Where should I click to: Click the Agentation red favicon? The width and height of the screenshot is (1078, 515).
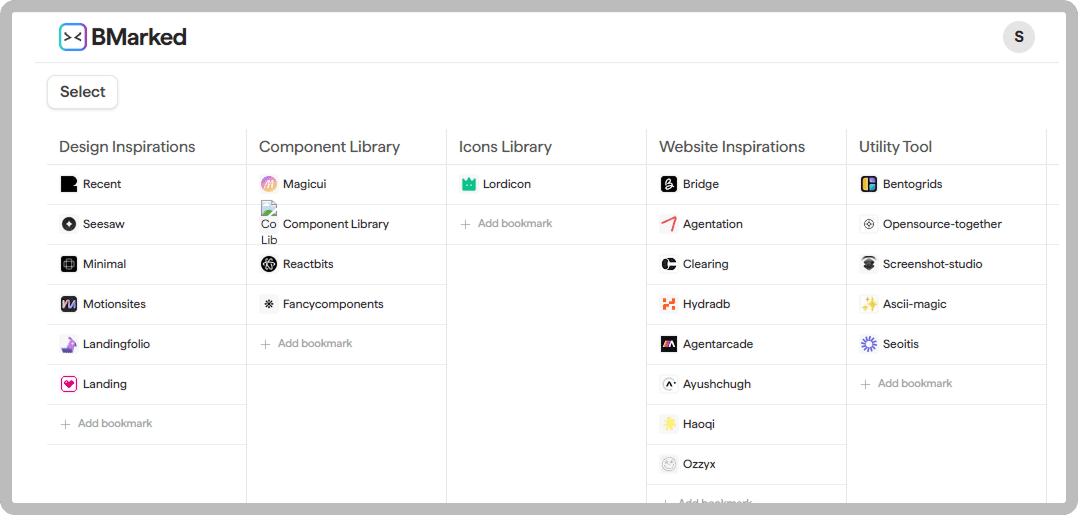669,224
